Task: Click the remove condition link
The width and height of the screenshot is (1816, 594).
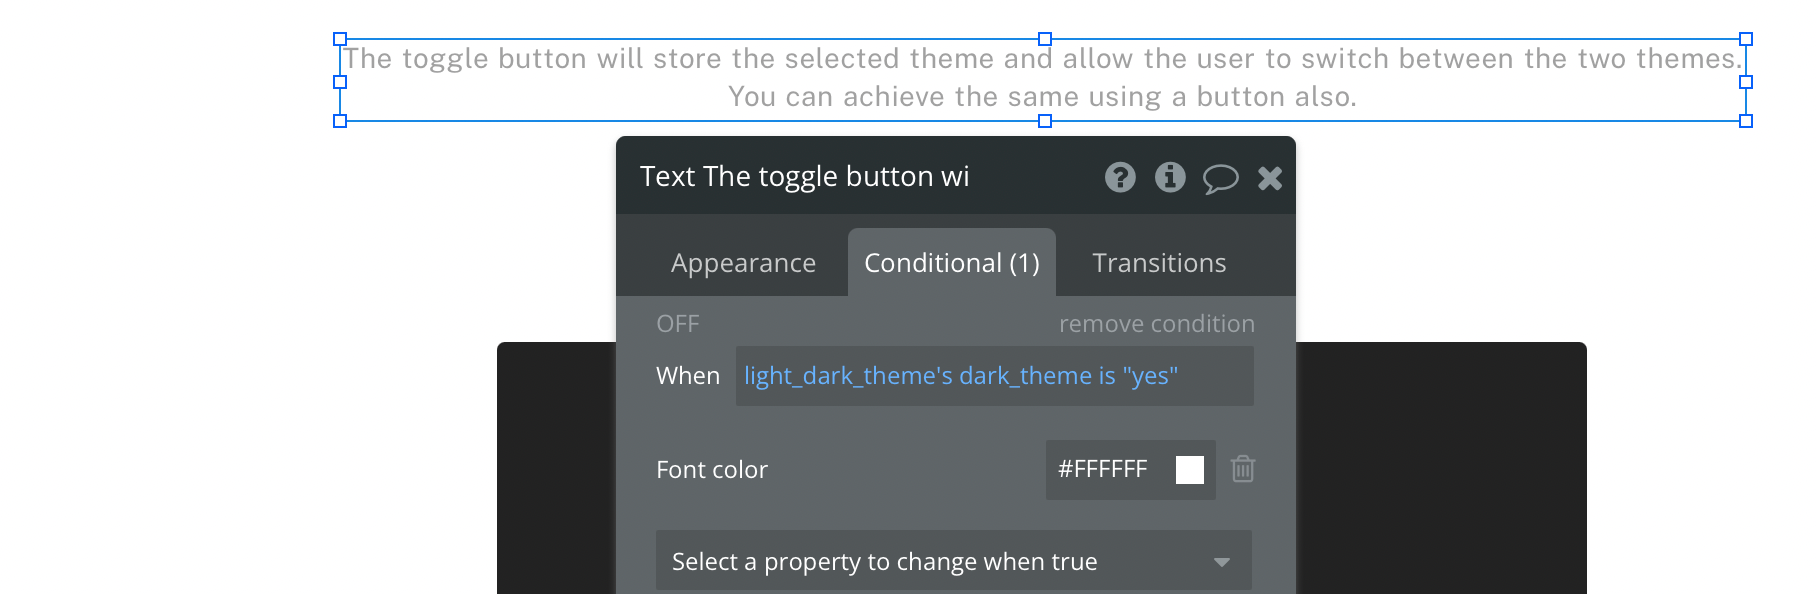Action: (x=1157, y=324)
